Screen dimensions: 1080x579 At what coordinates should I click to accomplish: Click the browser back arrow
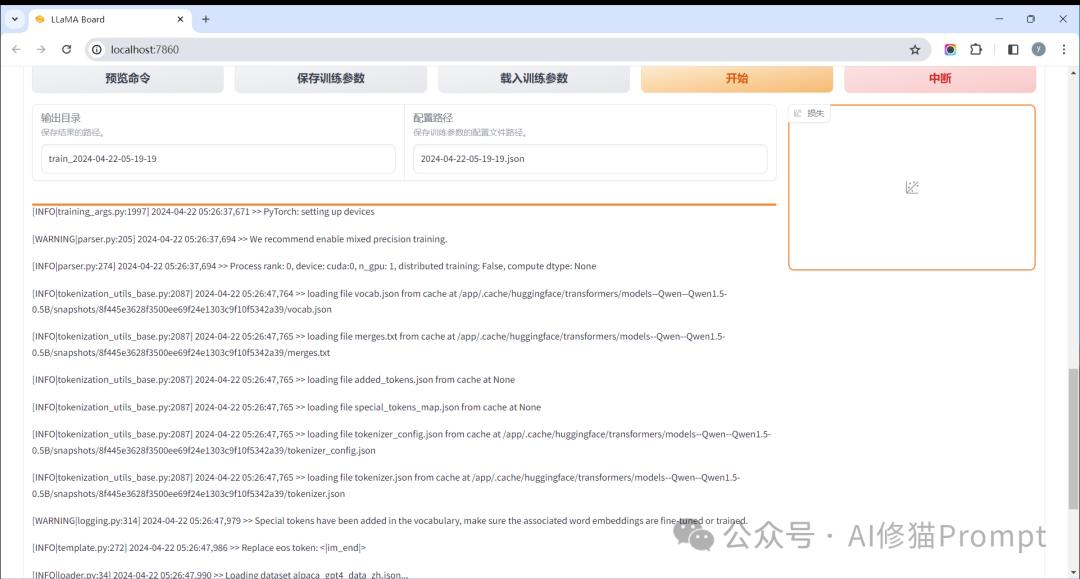point(17,50)
